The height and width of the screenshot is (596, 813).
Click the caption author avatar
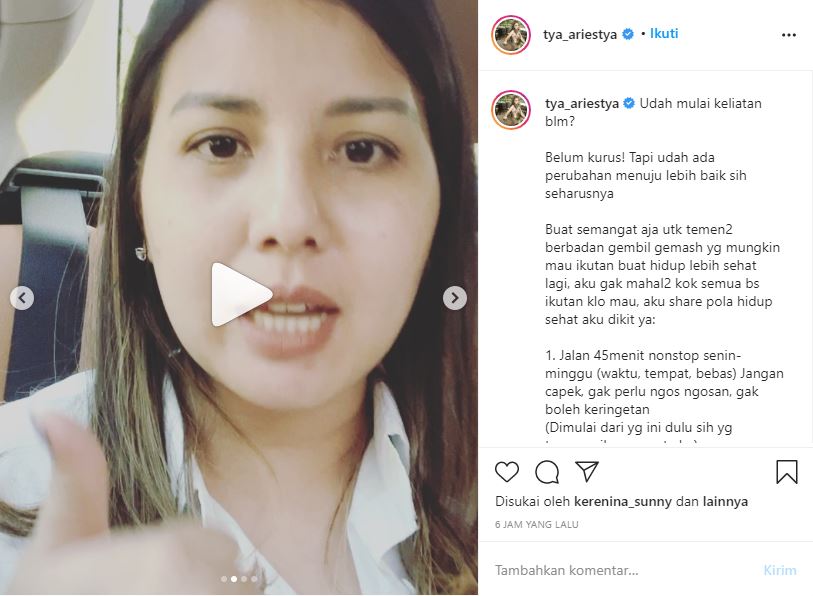(511, 109)
